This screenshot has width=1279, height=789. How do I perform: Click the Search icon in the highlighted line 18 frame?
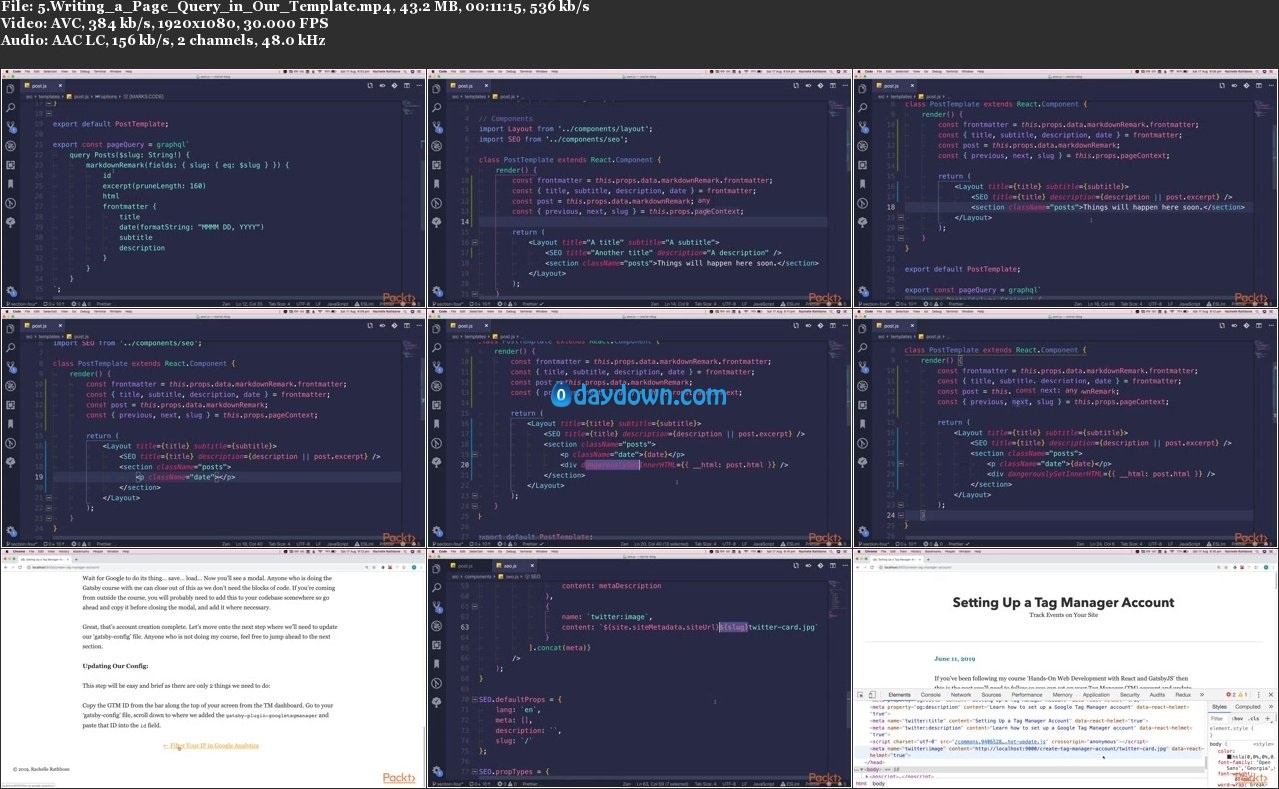pos(862,108)
